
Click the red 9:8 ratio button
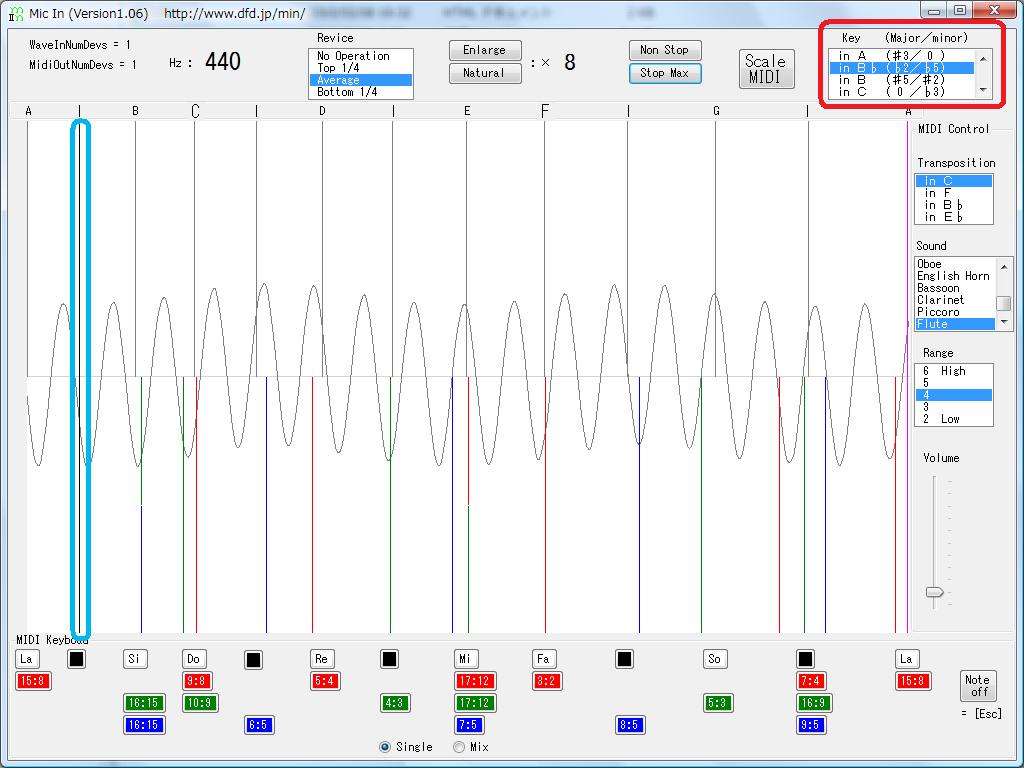pos(197,681)
